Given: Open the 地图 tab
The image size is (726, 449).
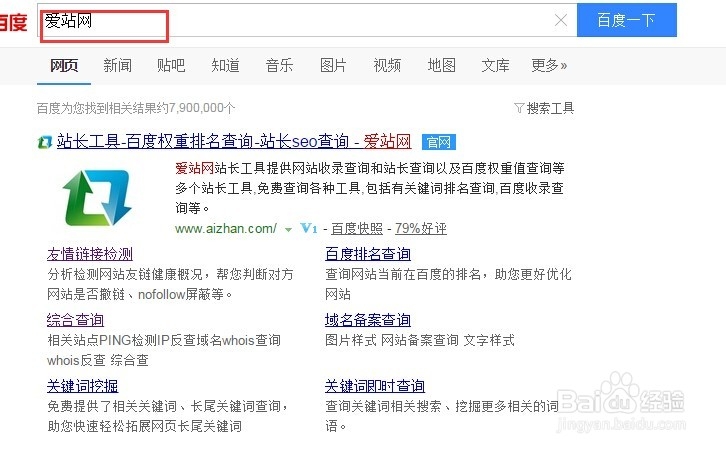Looking at the screenshot, I should coord(441,65).
